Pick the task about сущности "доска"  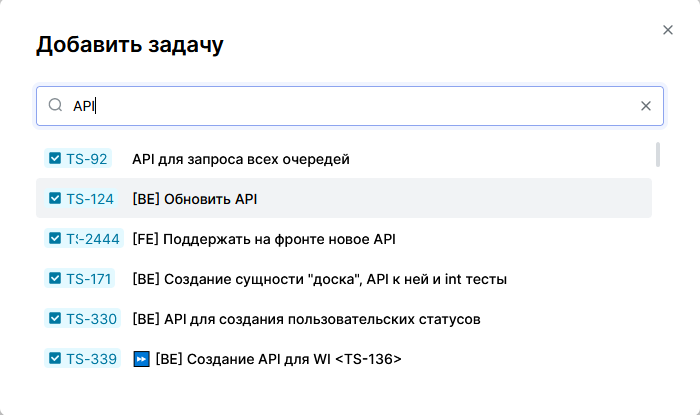tap(319, 279)
